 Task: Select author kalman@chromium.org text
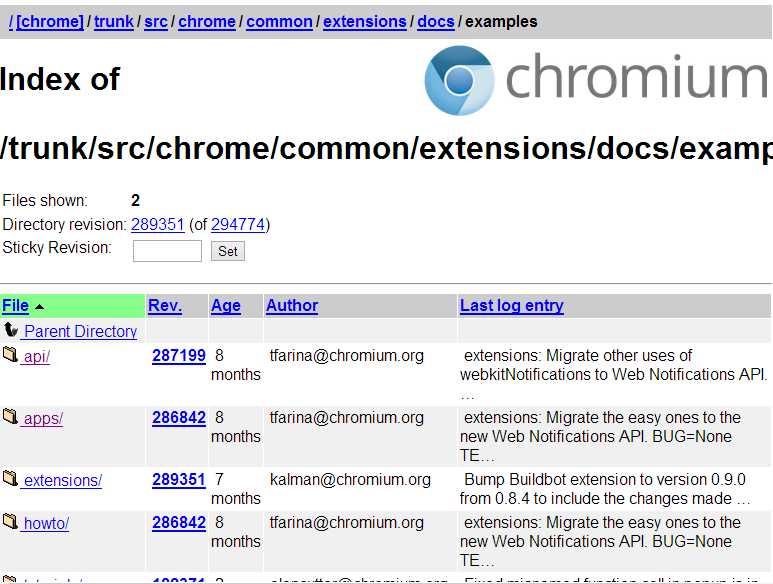pos(350,479)
